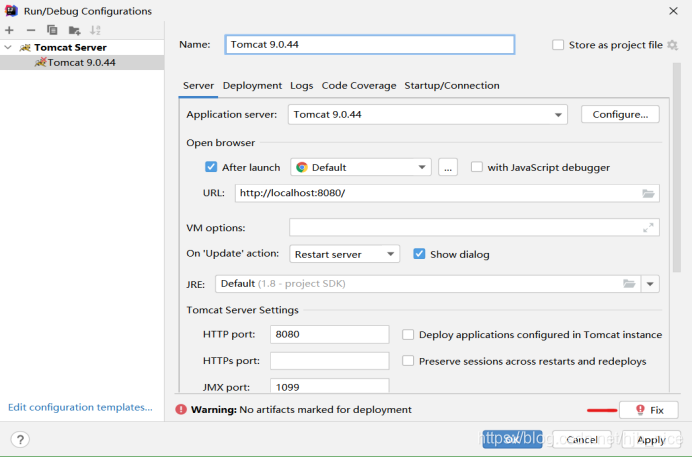Screen dimensions: 693x457
Task: Remove the selected configuration
Action: click(x=30, y=30)
